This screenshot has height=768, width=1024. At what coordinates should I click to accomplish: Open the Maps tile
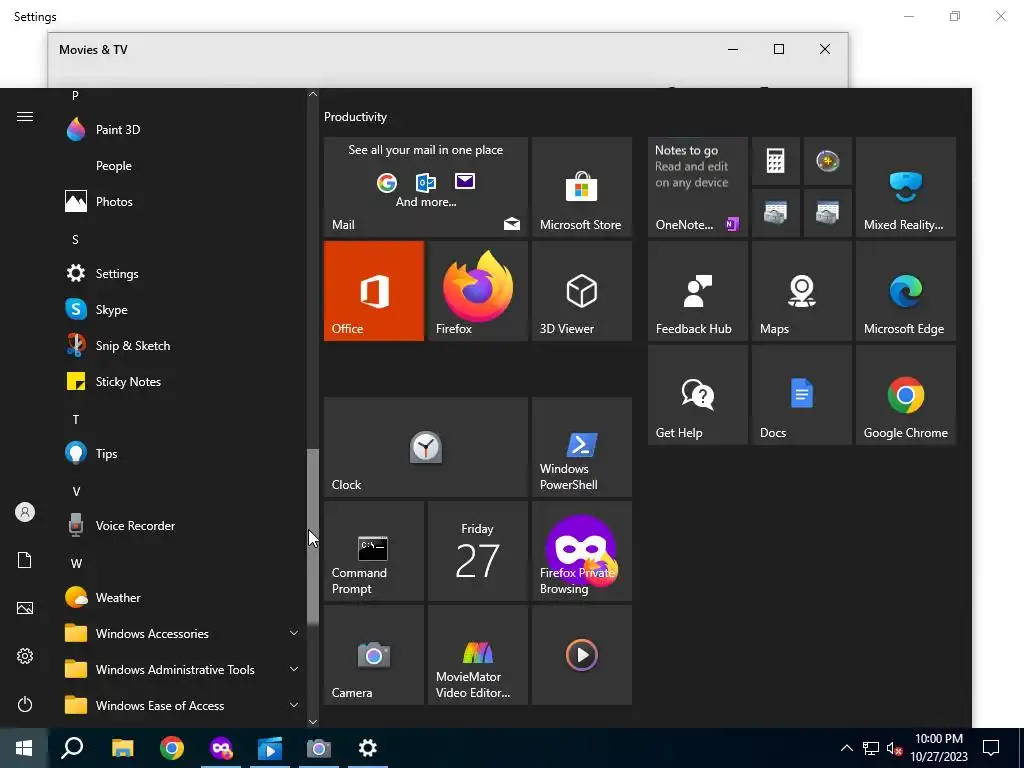pyautogui.click(x=801, y=291)
